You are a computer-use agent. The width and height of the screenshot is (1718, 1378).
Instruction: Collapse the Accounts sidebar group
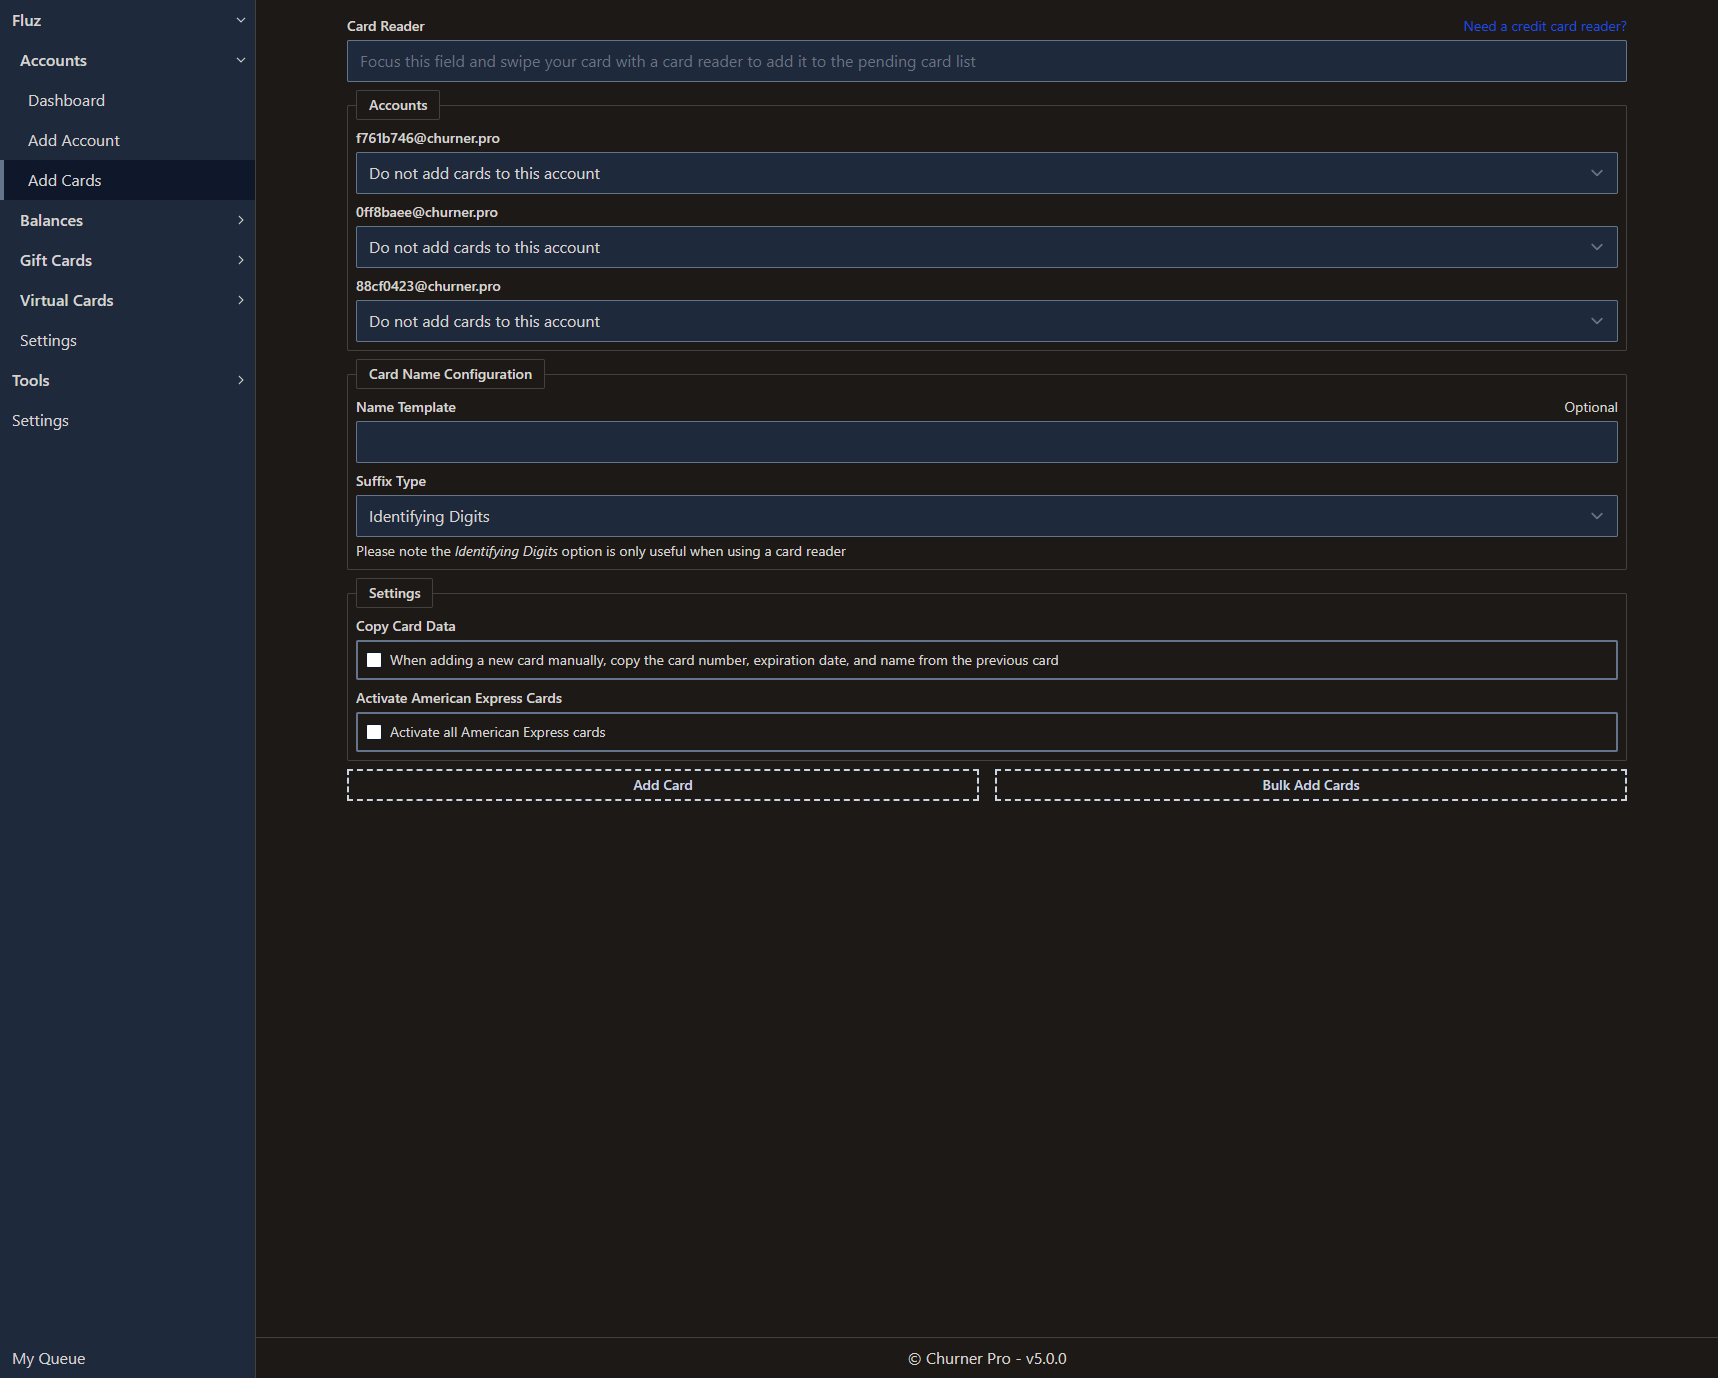[x=240, y=60]
